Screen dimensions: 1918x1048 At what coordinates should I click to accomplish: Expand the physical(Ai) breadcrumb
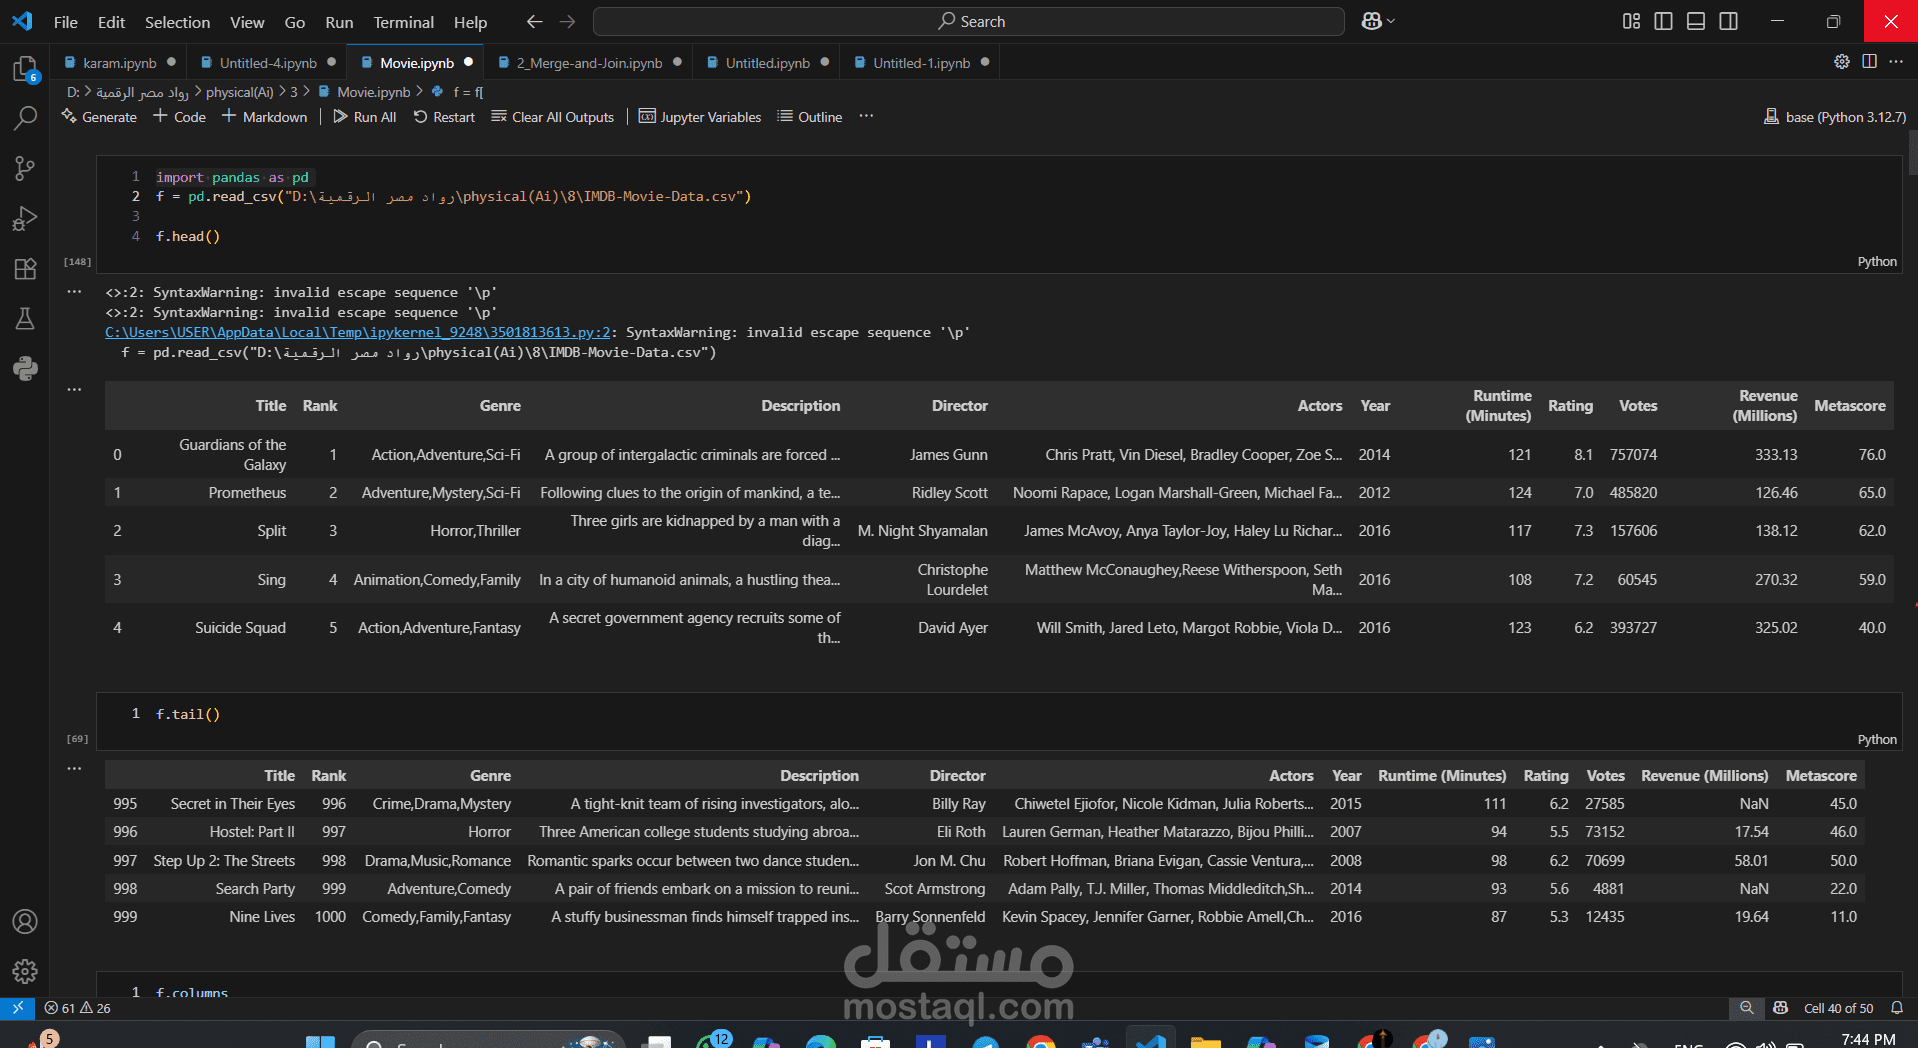click(x=239, y=92)
